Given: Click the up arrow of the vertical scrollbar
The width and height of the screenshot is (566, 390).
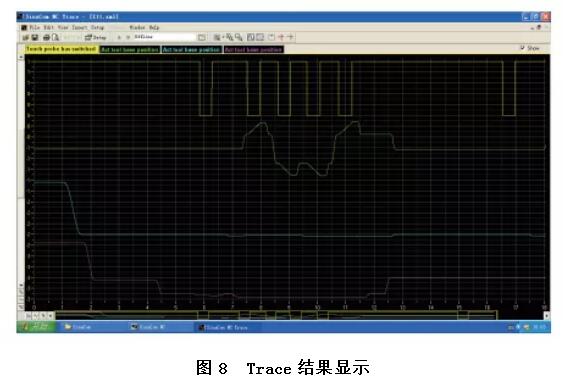Looking at the screenshot, I should pos(21,57).
